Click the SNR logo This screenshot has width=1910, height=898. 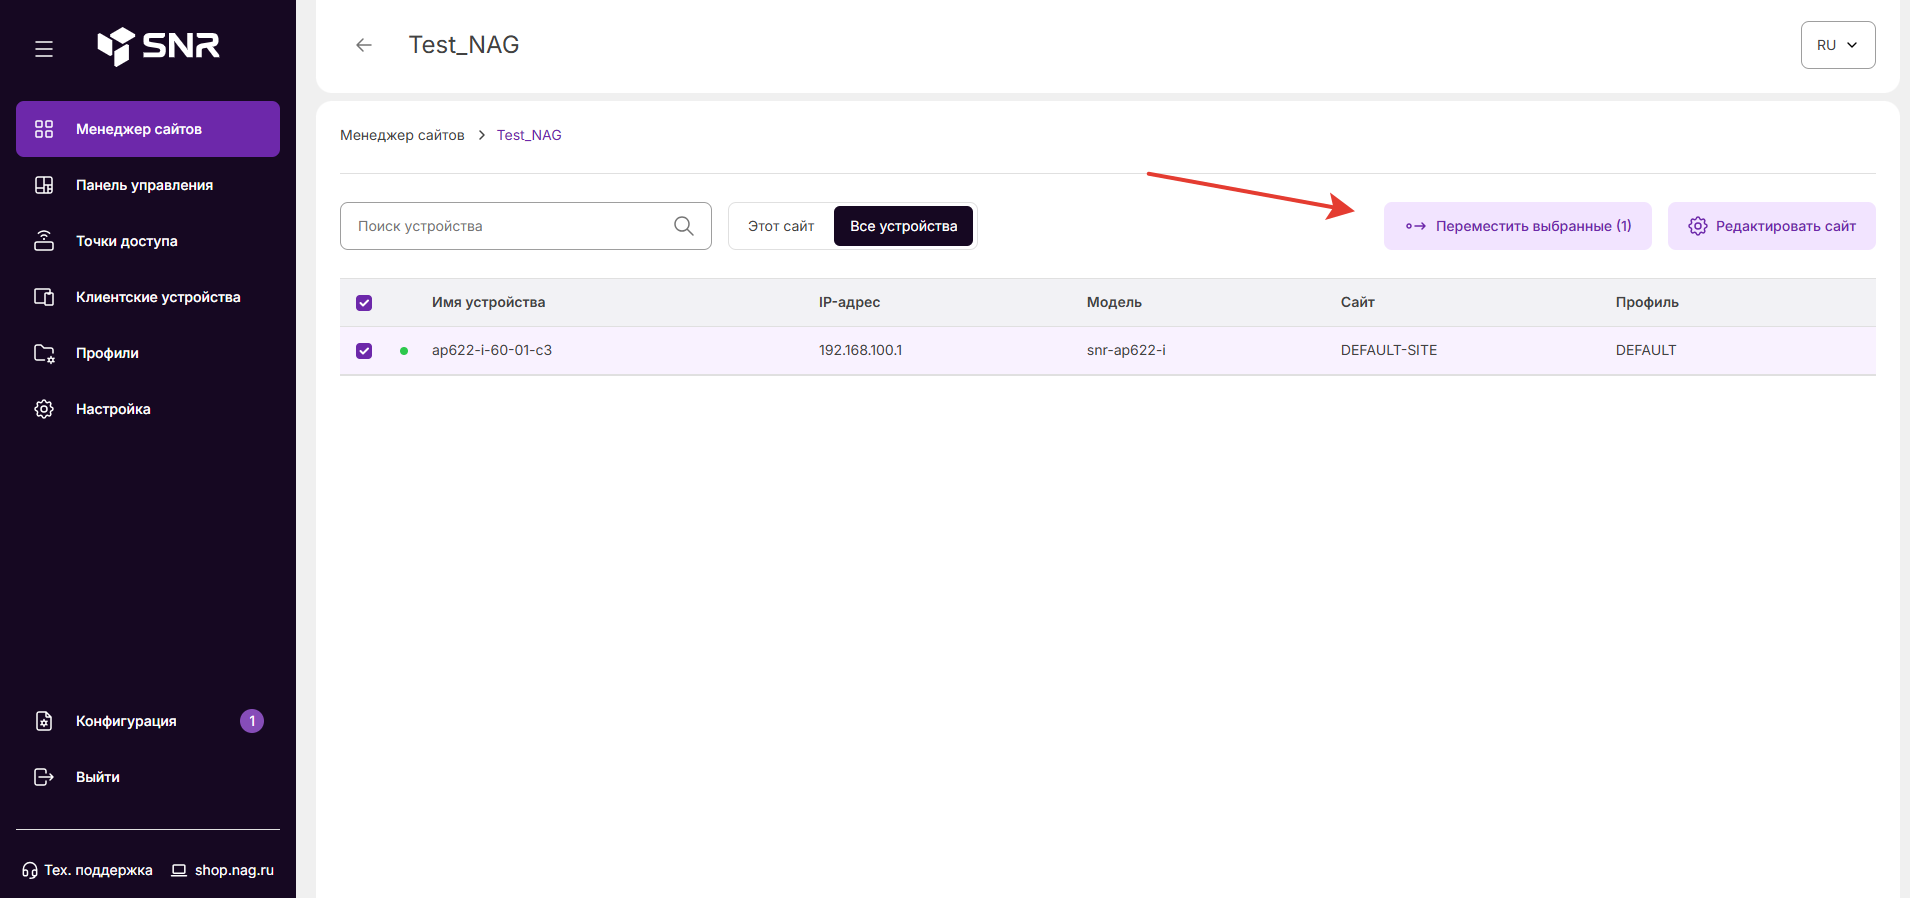click(x=158, y=46)
